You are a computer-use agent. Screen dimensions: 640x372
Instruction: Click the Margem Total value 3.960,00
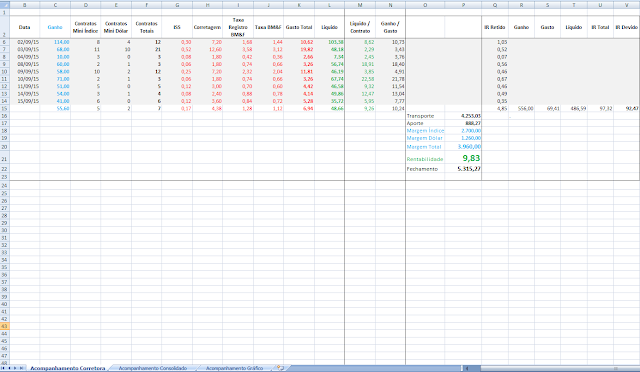[463, 146]
